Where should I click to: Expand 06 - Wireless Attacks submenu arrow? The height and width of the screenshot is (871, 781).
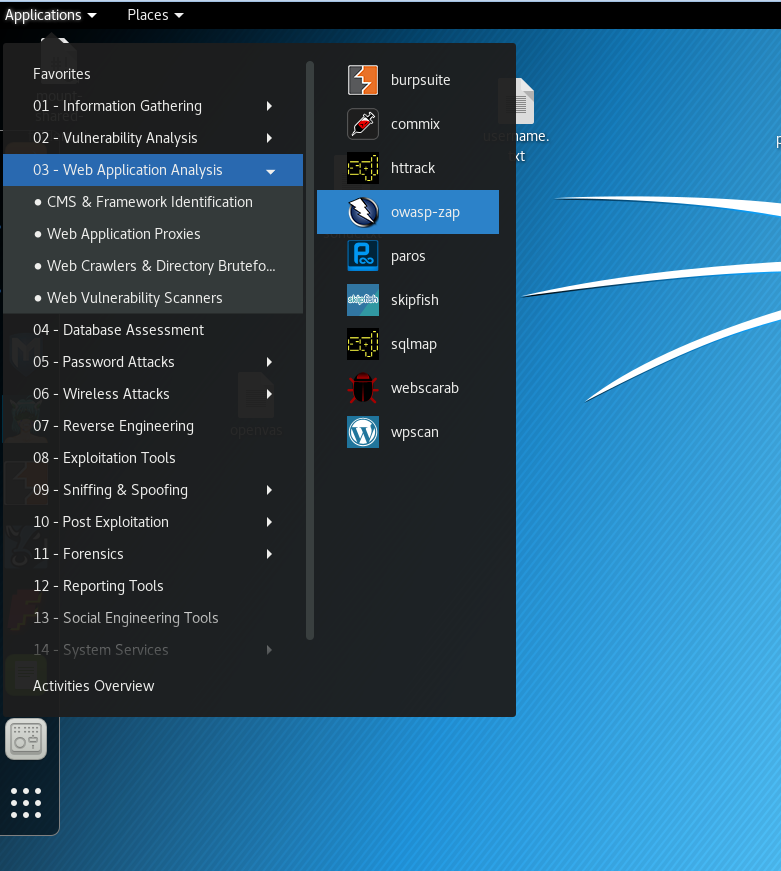tap(269, 394)
